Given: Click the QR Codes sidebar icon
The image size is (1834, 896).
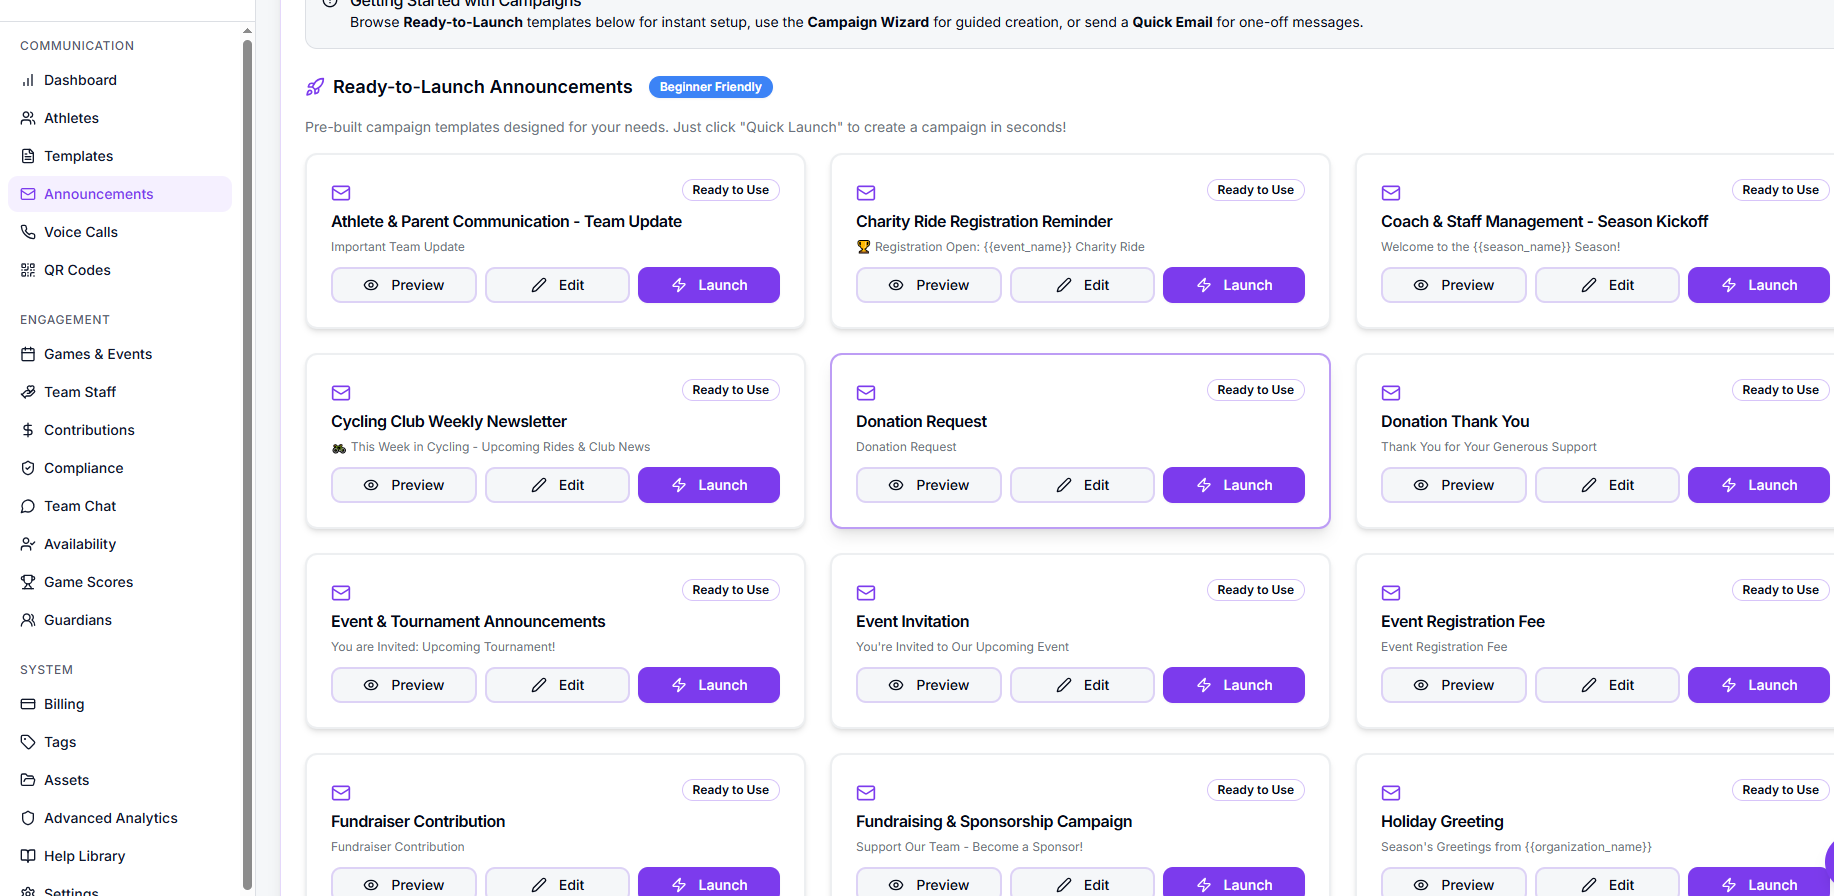Looking at the screenshot, I should (28, 270).
